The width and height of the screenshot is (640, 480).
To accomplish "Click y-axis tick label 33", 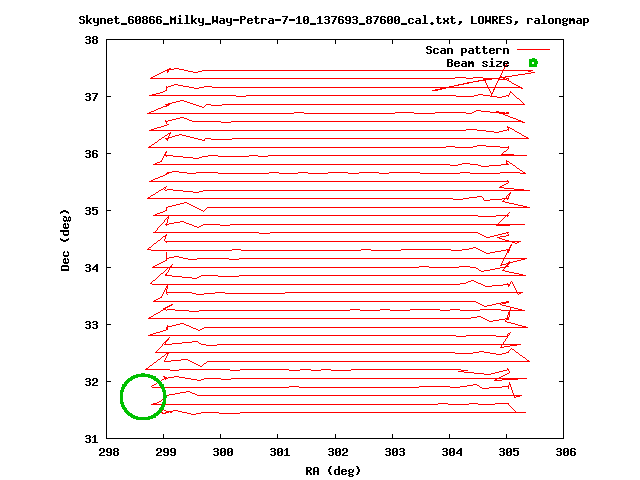I will pyautogui.click(x=91, y=325).
